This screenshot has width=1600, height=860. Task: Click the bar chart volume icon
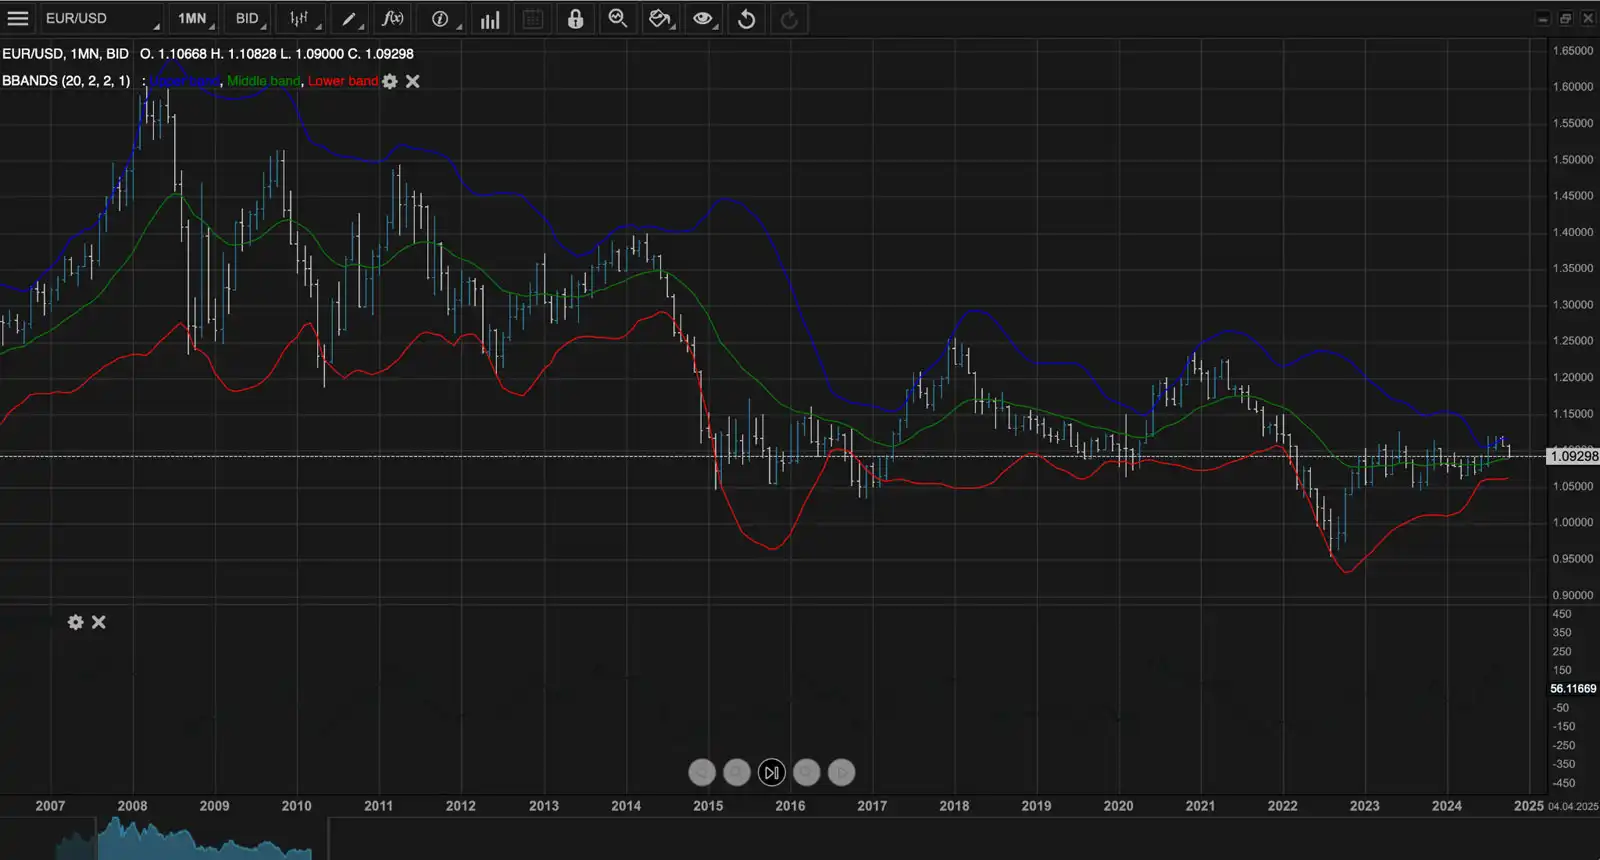click(x=490, y=19)
